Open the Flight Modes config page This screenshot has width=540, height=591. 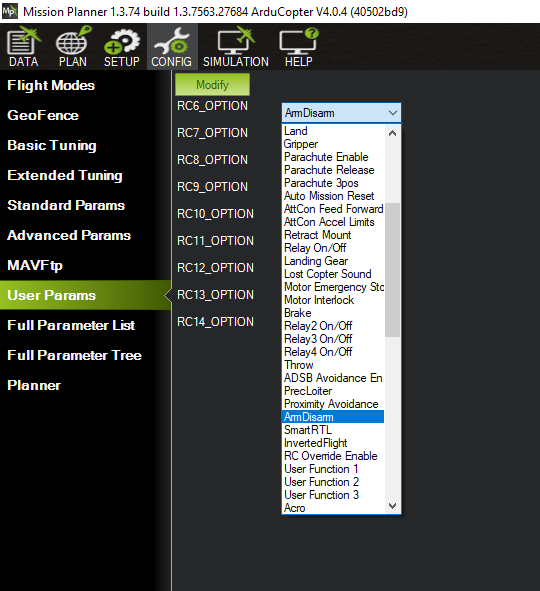coord(51,86)
